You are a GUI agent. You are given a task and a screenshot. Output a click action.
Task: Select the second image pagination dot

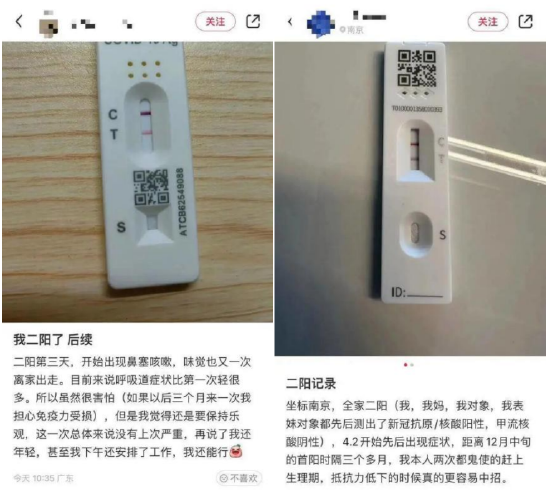[412, 365]
